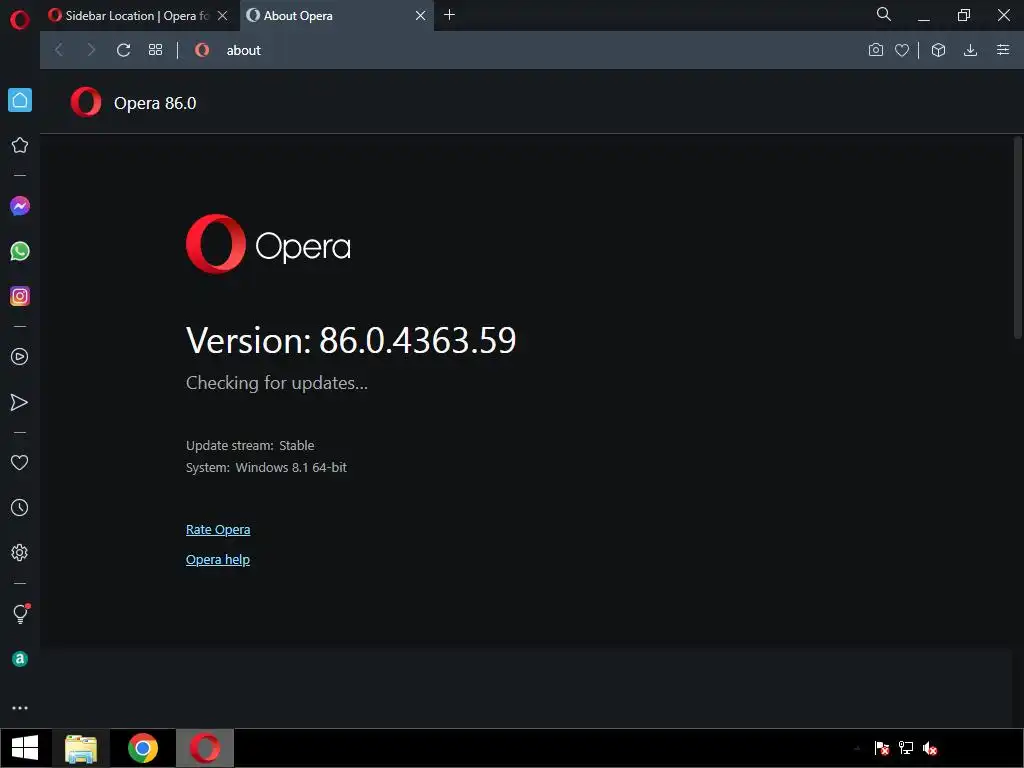This screenshot has height=768, width=1024.
Task: Open the Windows Start button
Action: (25, 748)
